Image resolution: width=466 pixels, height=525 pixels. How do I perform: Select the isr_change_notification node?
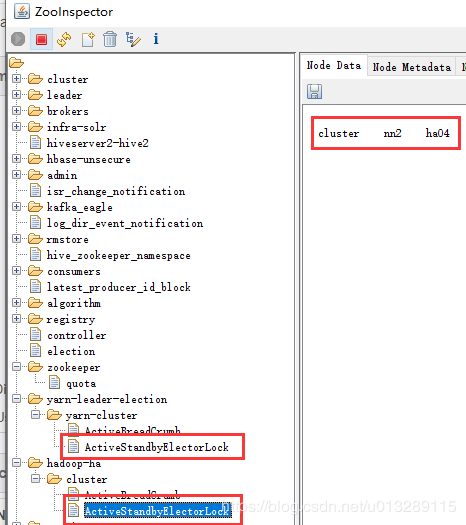coord(116,192)
